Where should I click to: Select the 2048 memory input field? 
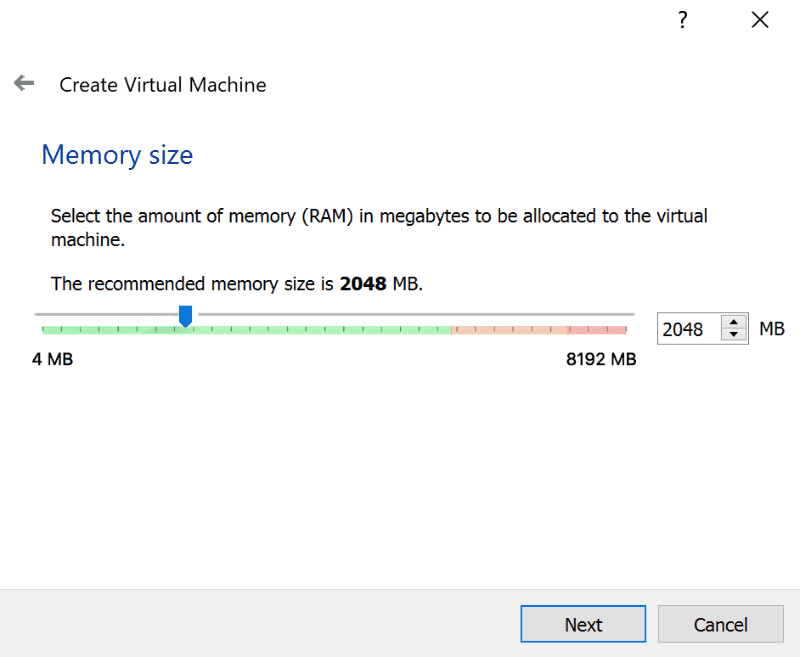coord(690,328)
